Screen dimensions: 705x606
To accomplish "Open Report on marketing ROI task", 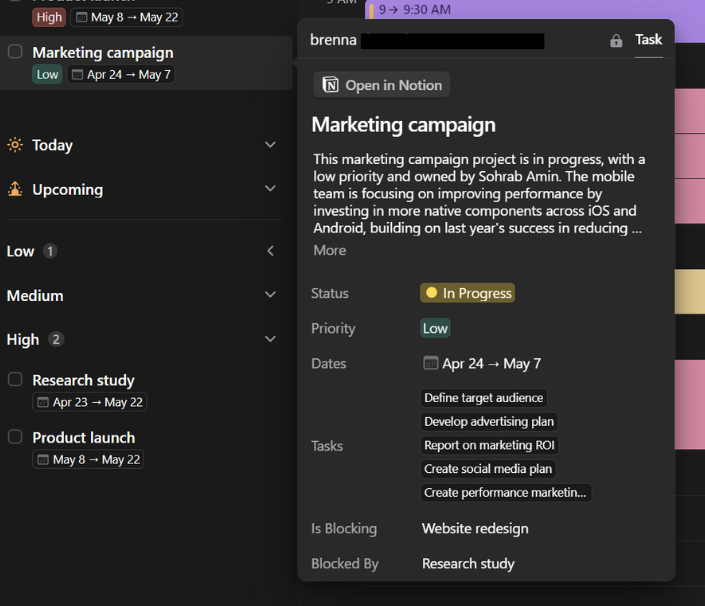I will pos(489,445).
